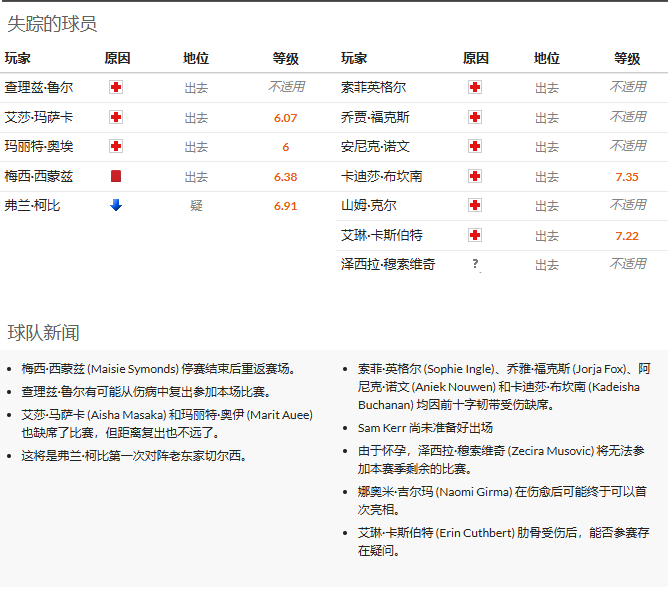The width and height of the screenshot is (668, 591).
Task: Open player 安尼克·诺文 profile link
Action: [x=375, y=147]
